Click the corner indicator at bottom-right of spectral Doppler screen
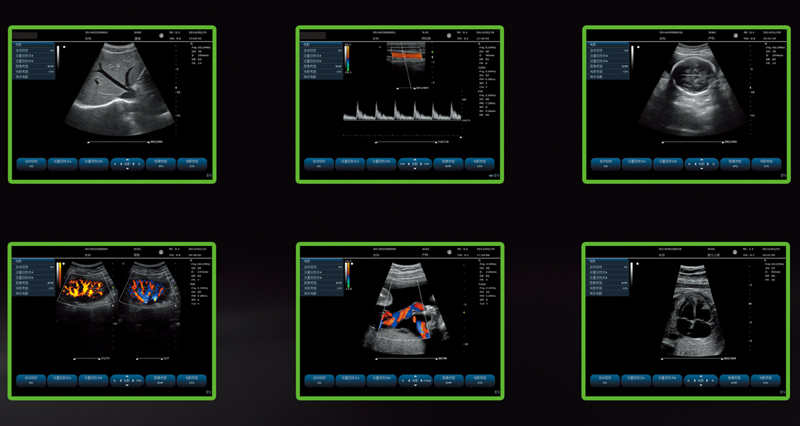 click(497, 177)
